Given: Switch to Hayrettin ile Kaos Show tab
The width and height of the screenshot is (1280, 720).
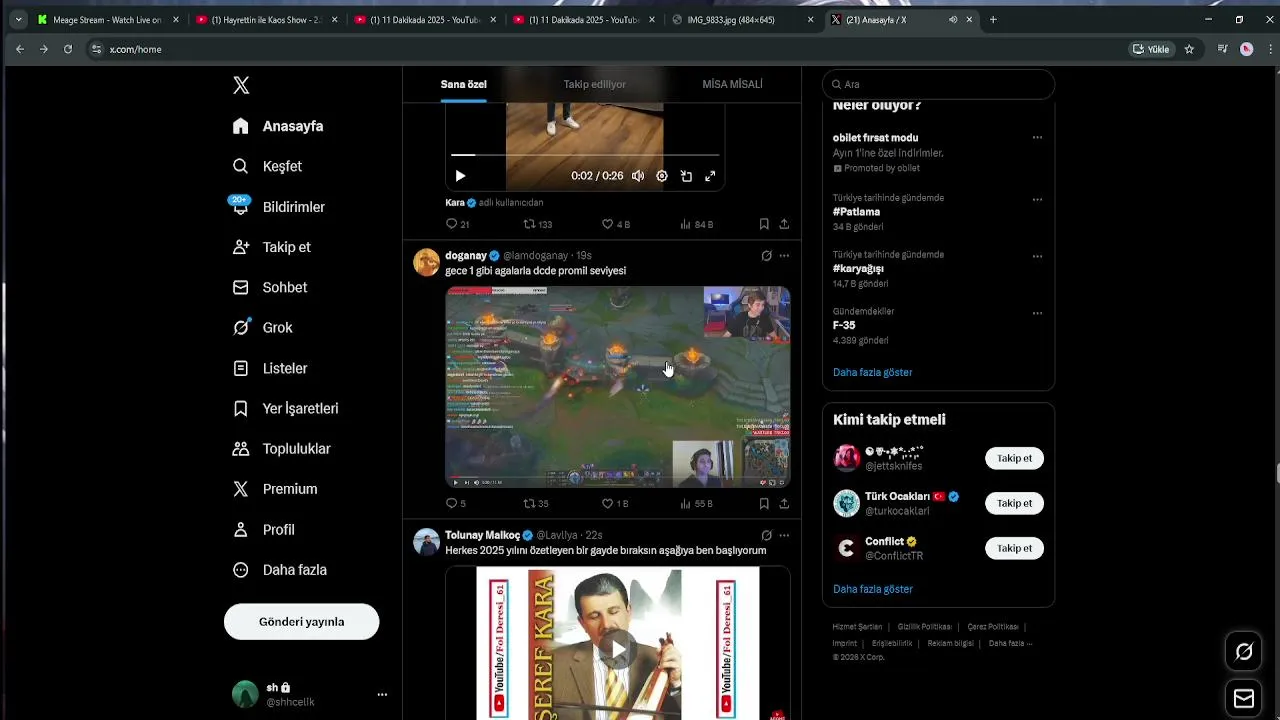Looking at the screenshot, I should tap(266, 19).
